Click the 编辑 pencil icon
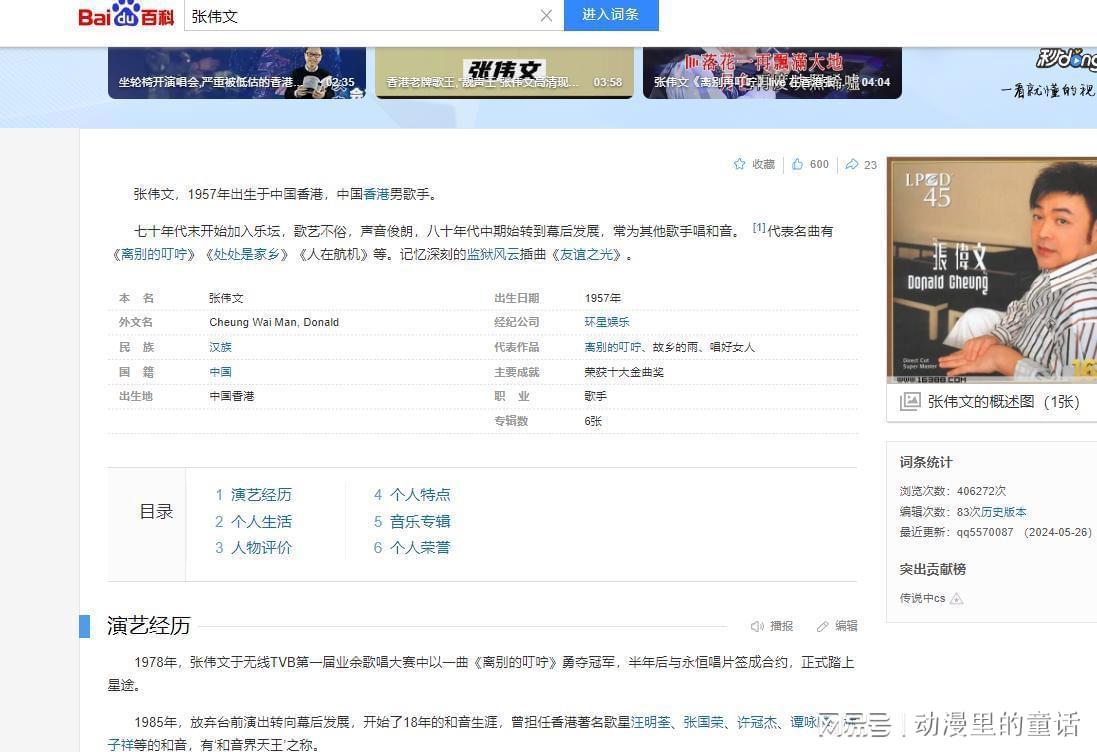The width and height of the screenshot is (1097, 752). (822, 626)
